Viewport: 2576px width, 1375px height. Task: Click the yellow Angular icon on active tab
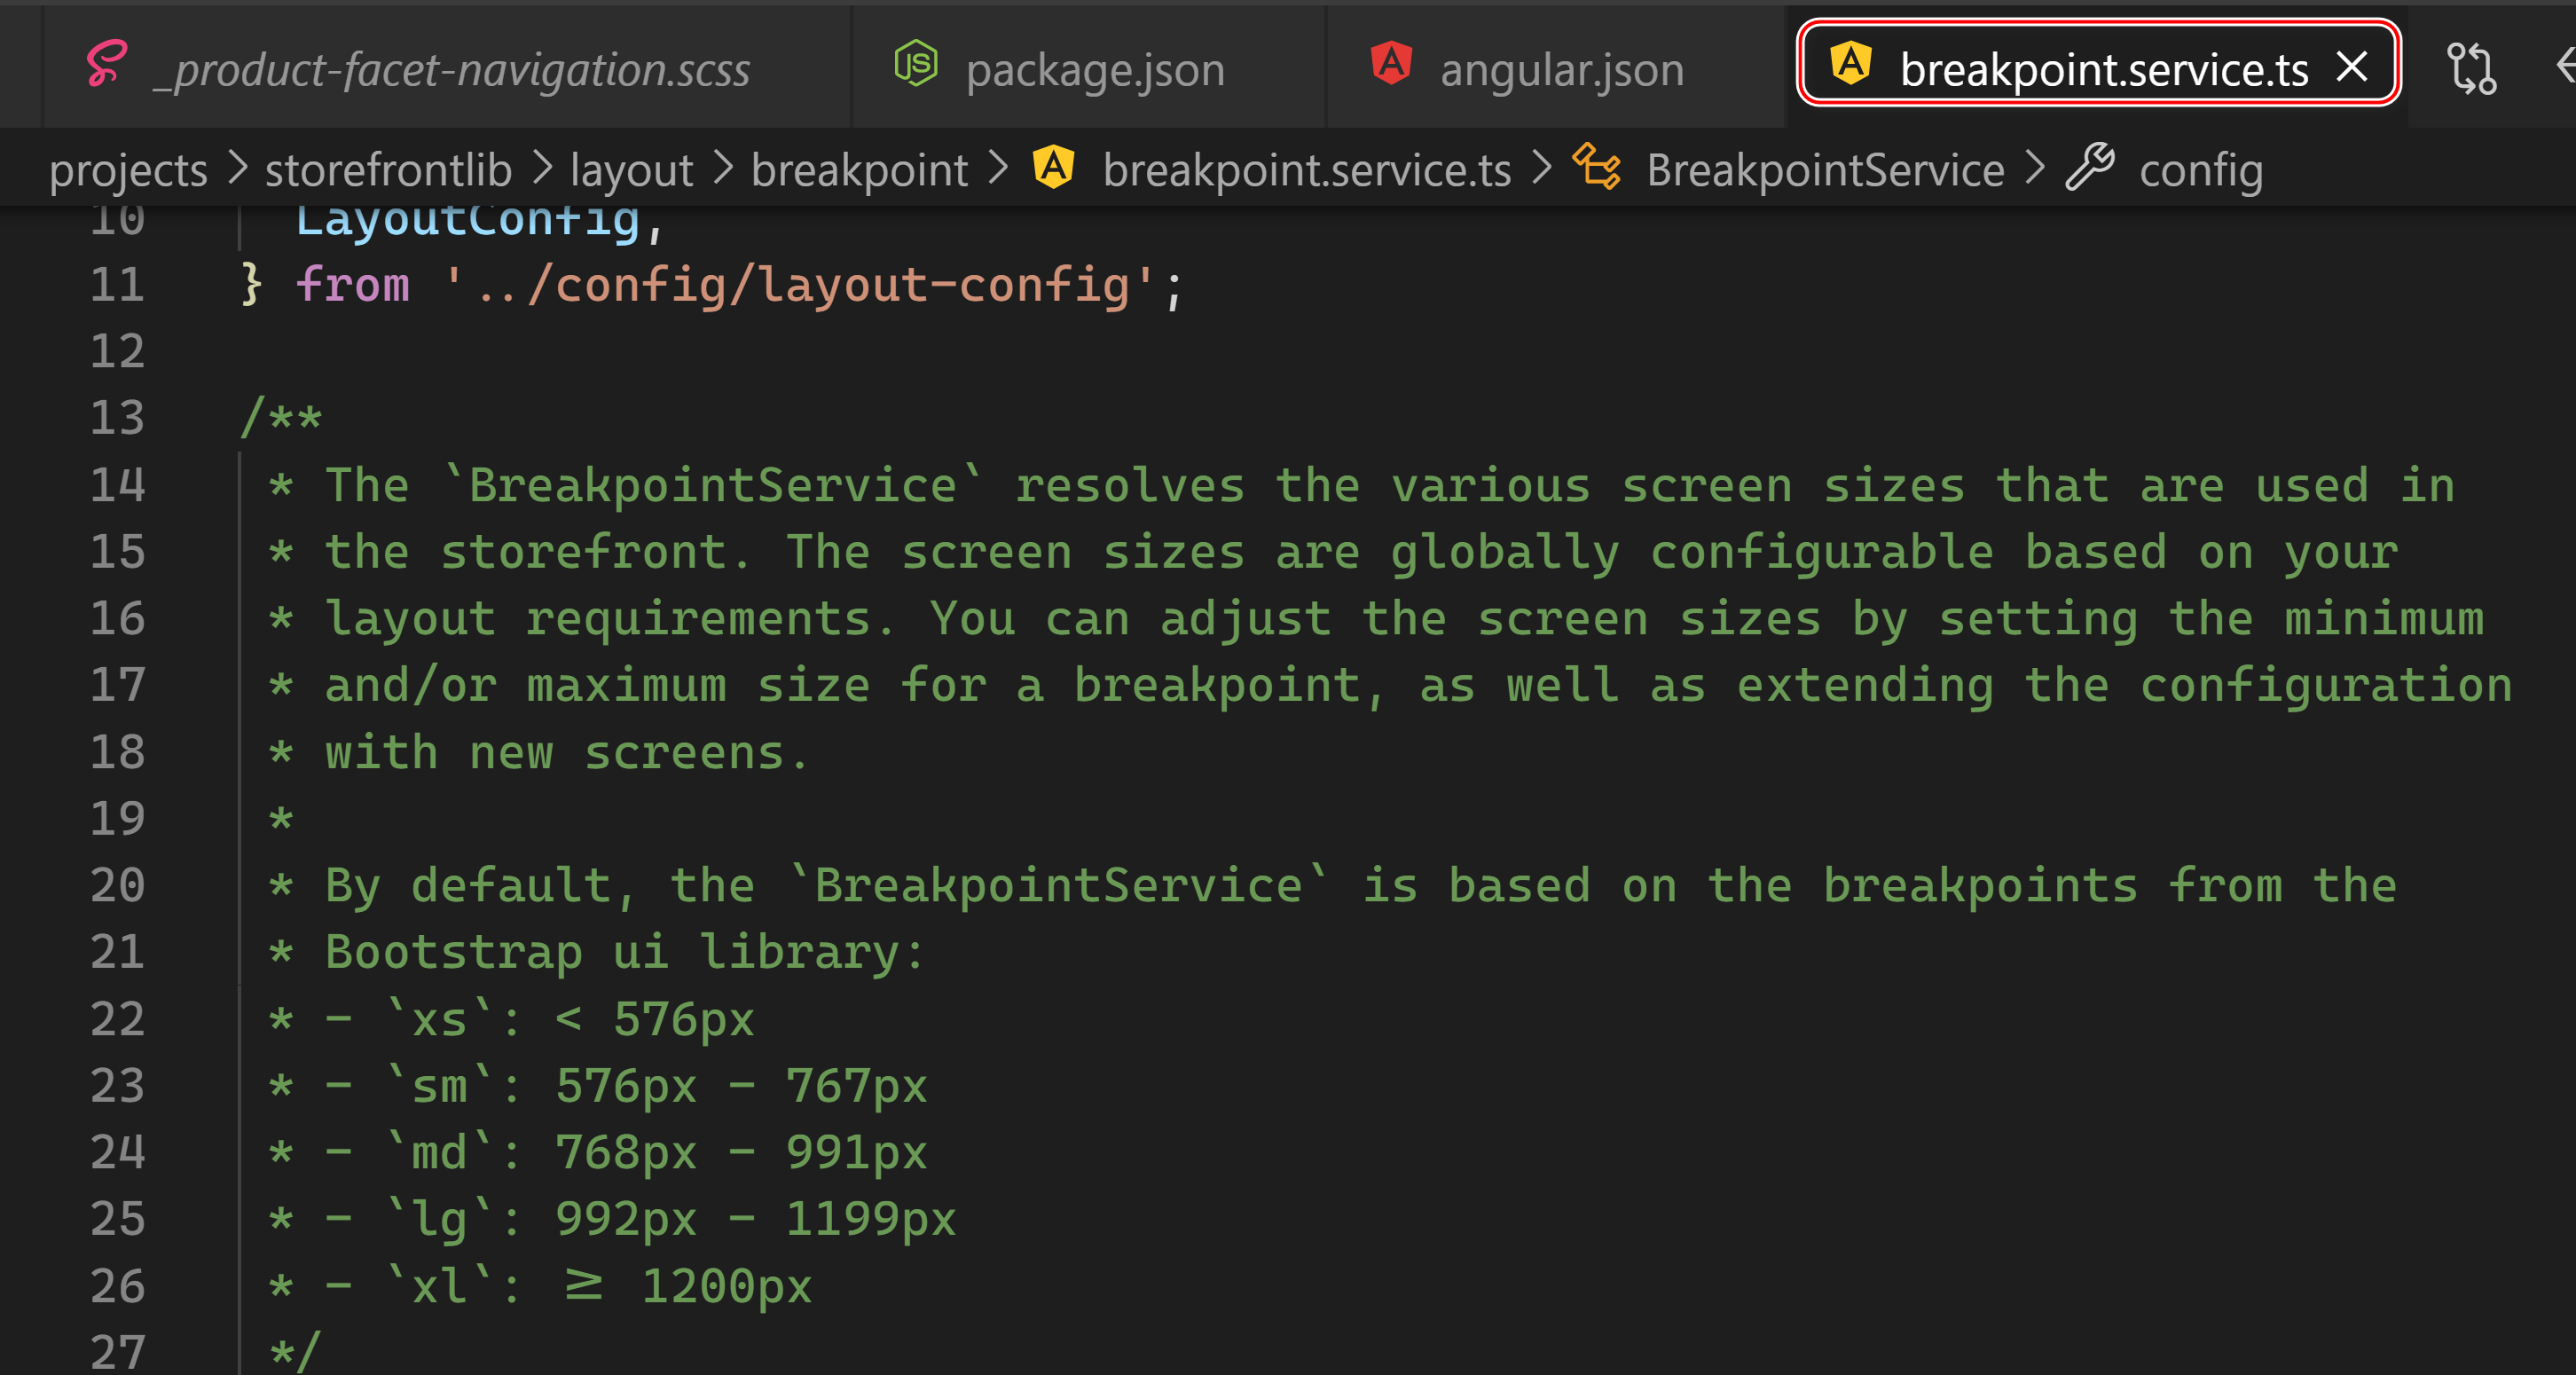(1850, 64)
